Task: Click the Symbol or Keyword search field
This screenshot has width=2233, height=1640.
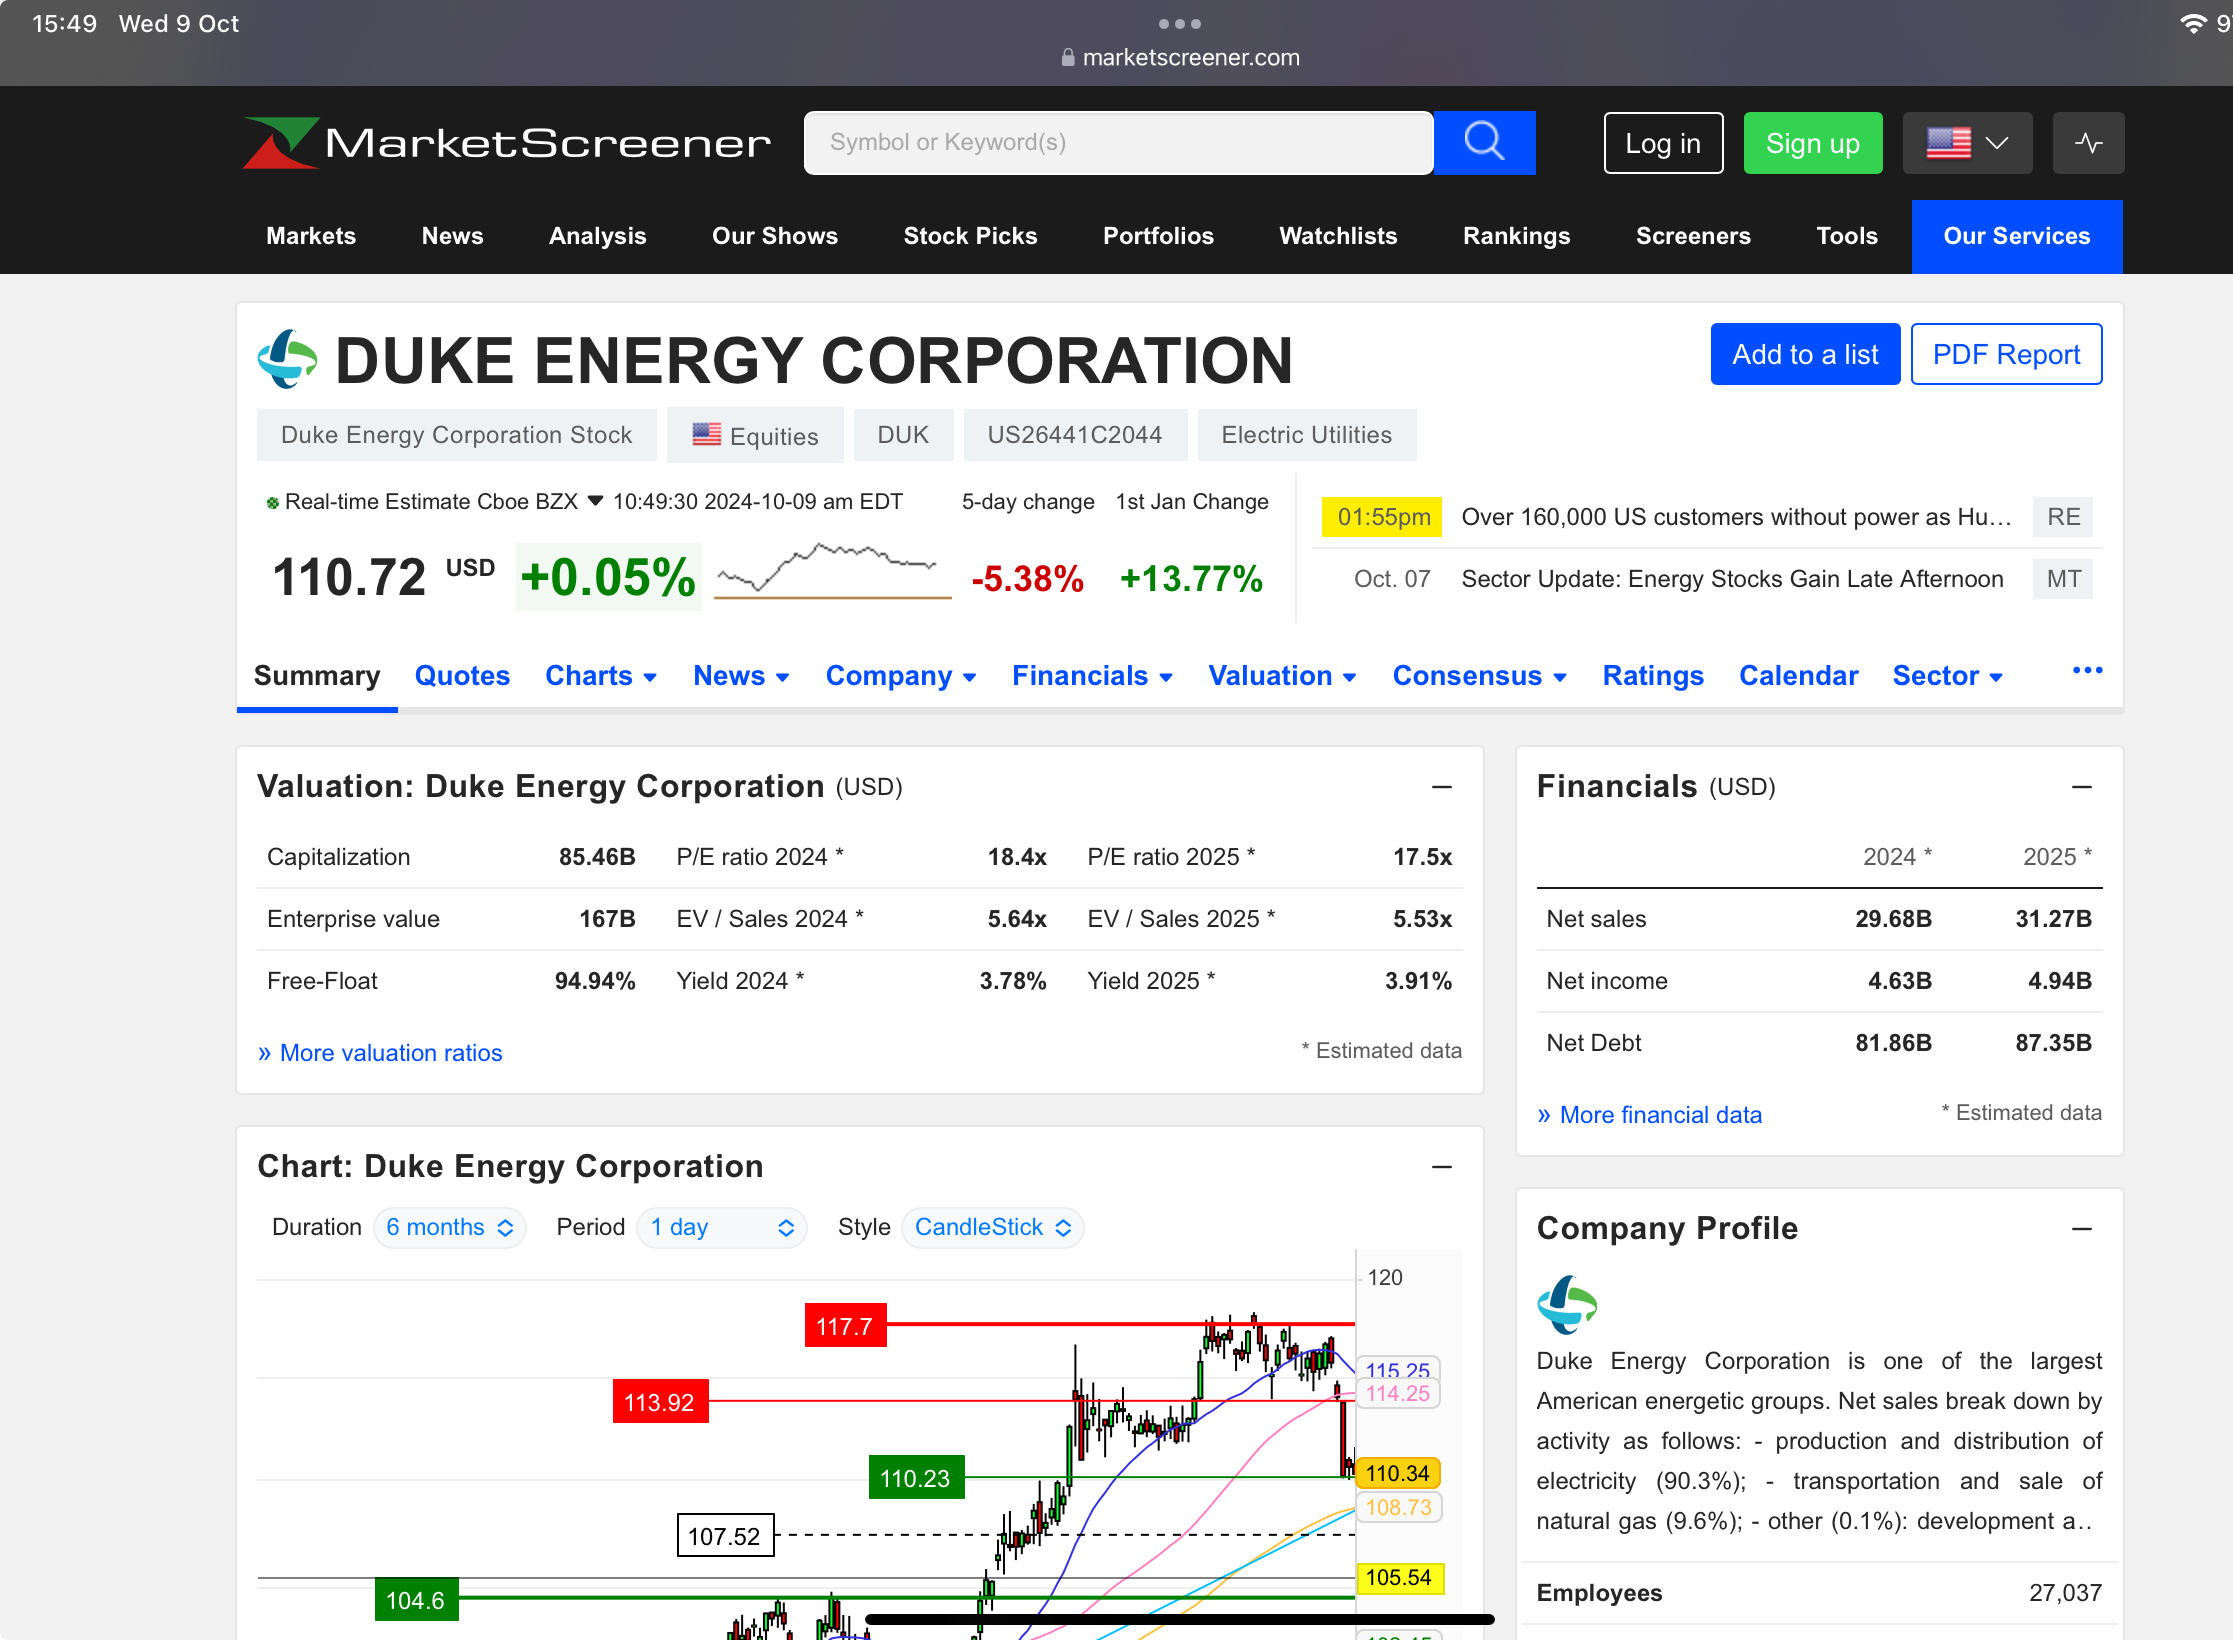Action: [x=1118, y=143]
